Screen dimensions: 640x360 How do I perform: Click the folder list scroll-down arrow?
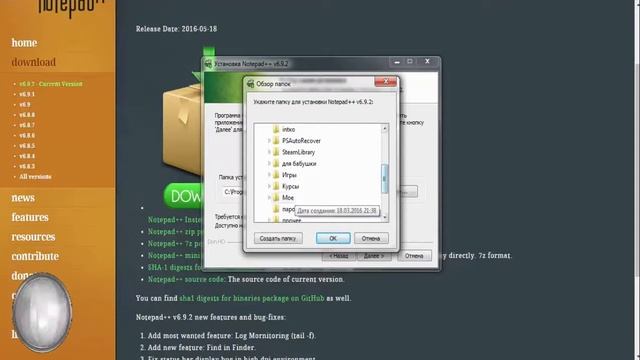click(x=384, y=218)
